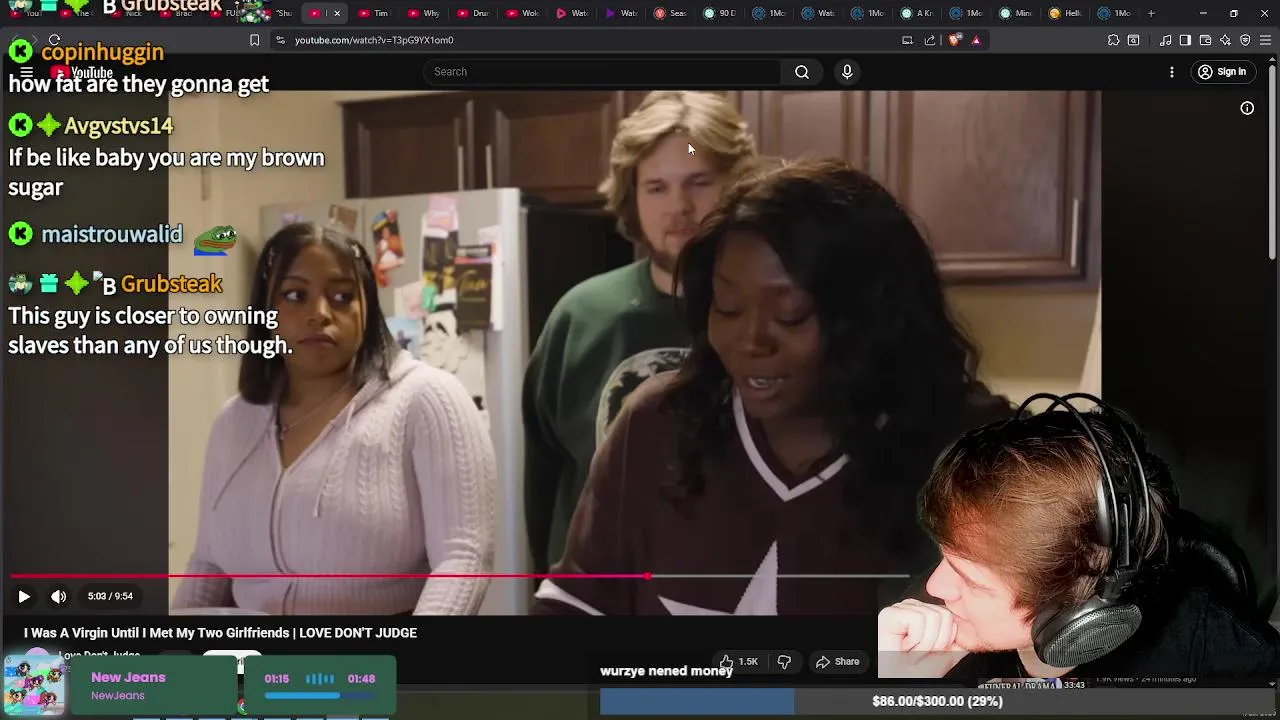Switch to the '90 D' tab
This screenshot has width=1280, height=720.
(x=719, y=13)
